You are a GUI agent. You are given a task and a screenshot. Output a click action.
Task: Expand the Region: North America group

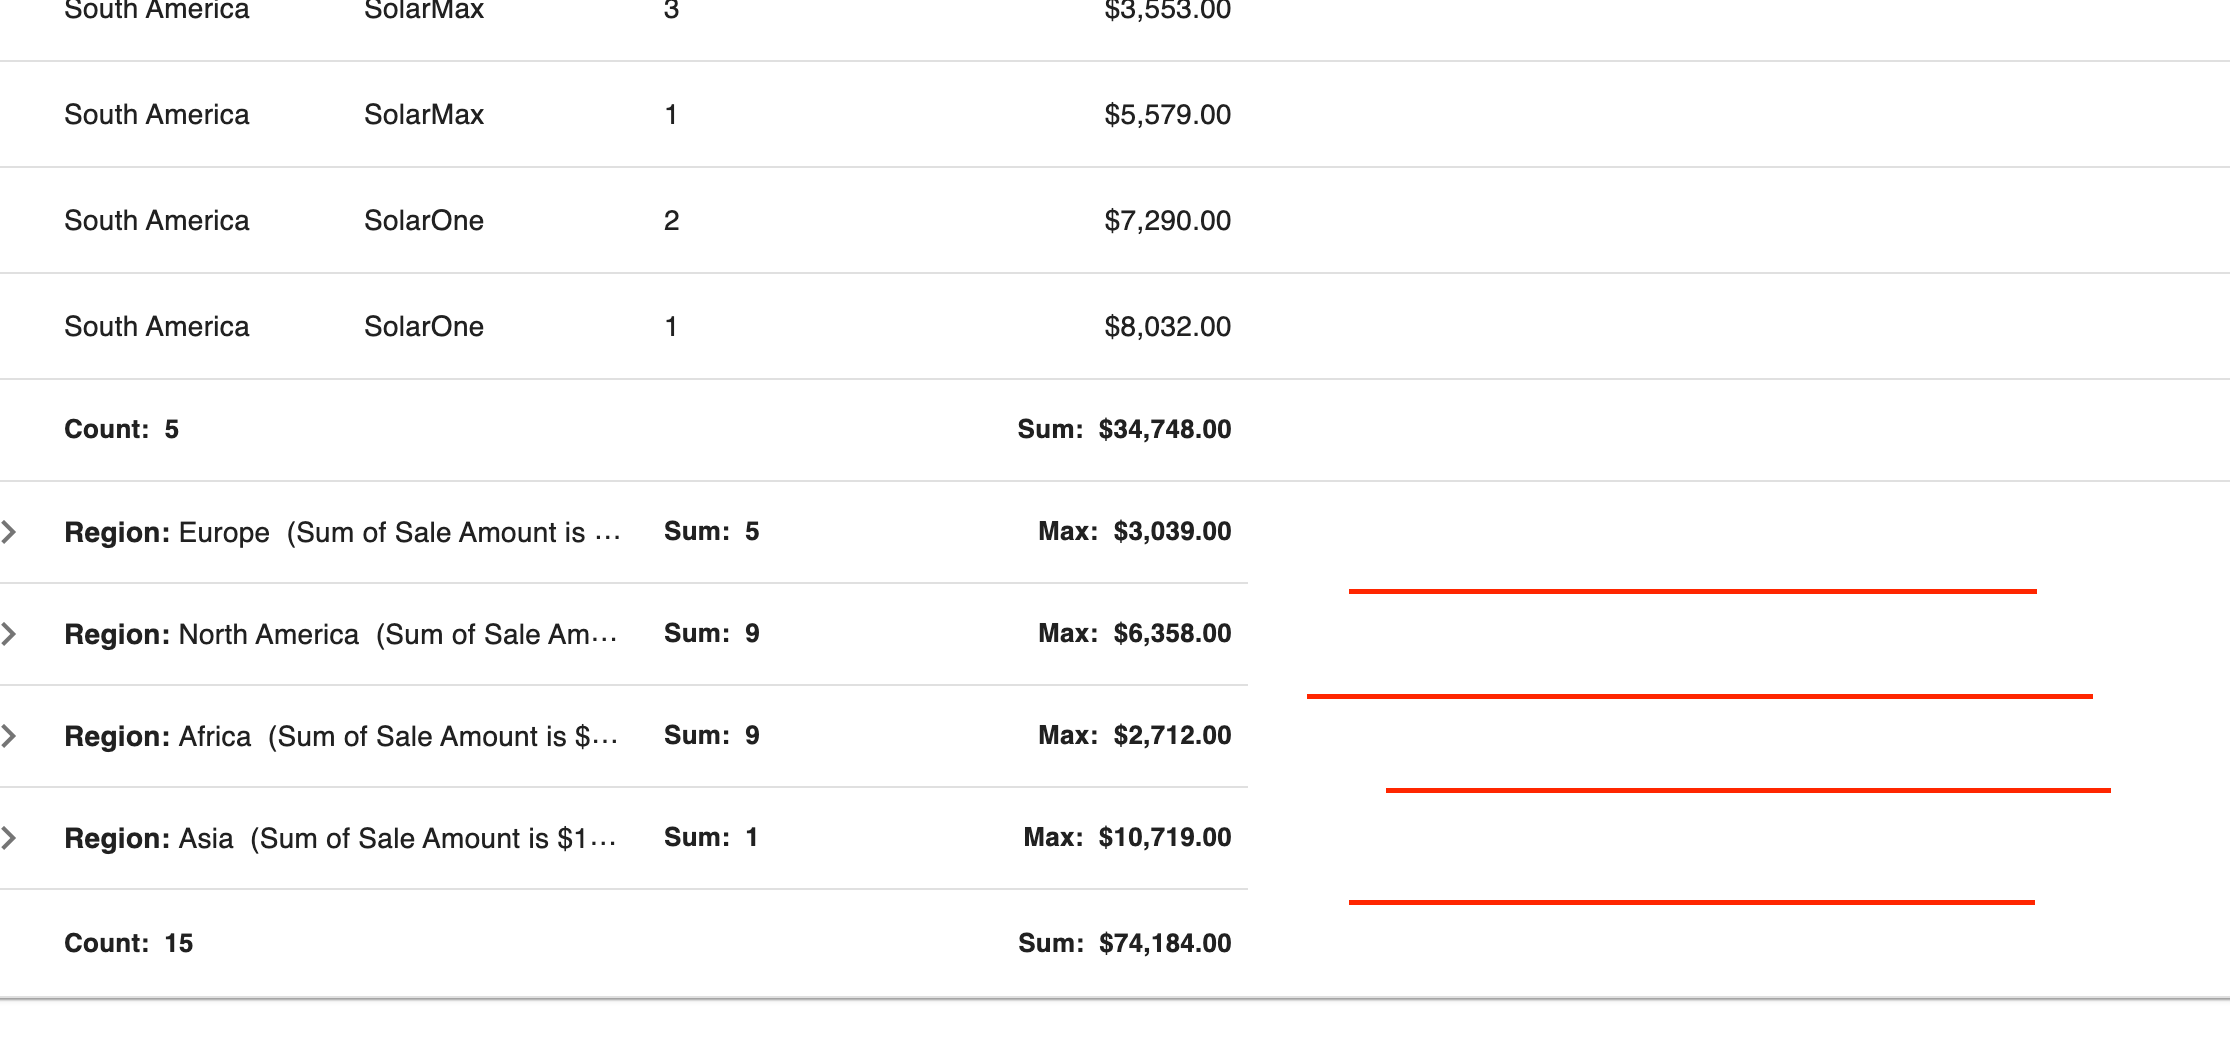(13, 633)
